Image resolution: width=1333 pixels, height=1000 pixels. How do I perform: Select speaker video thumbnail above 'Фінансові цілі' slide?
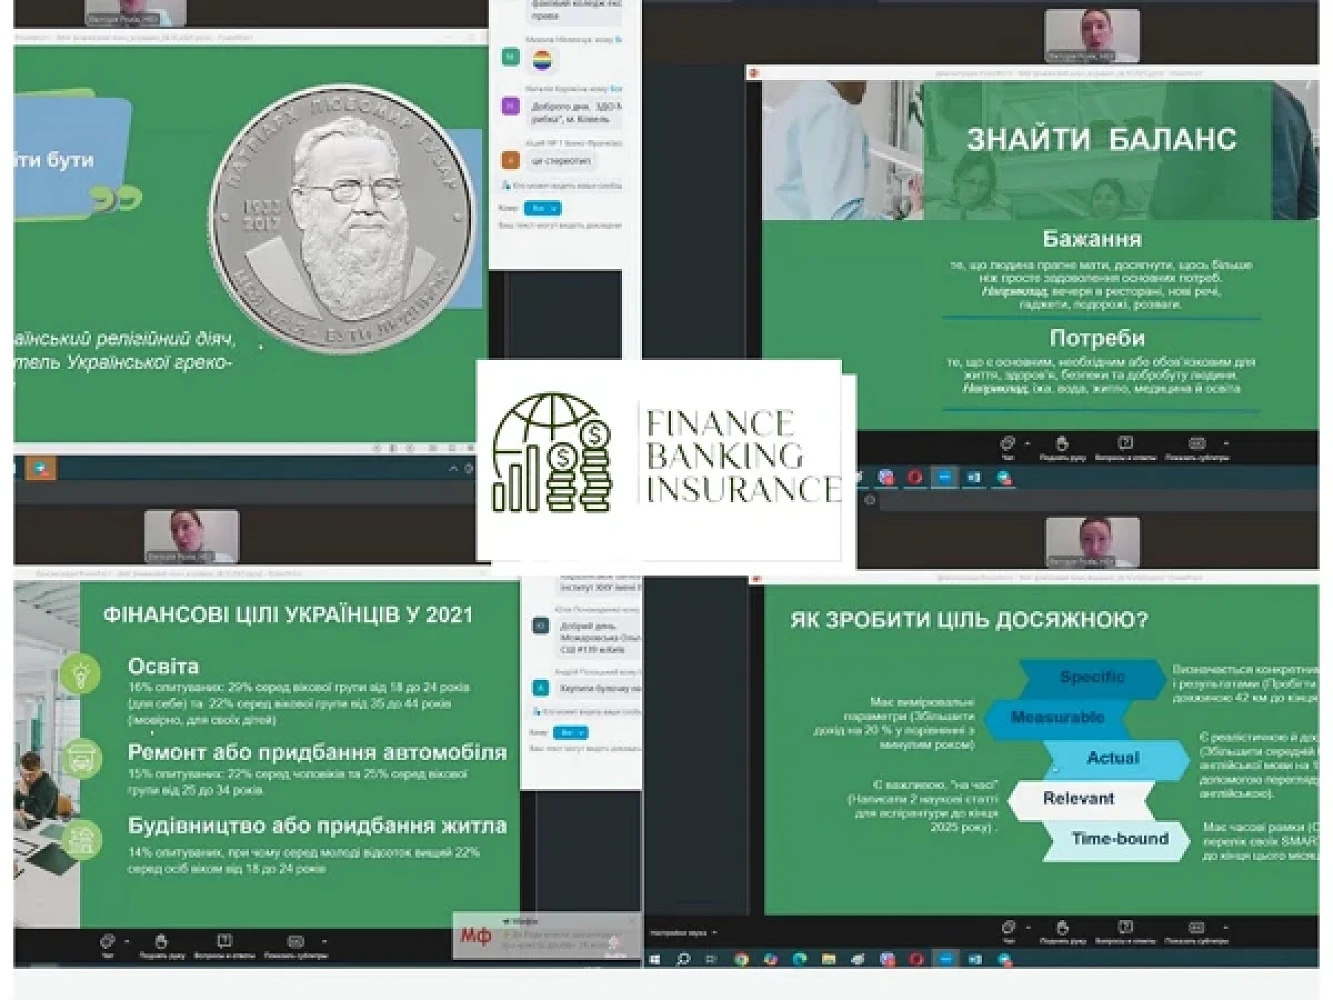click(192, 535)
